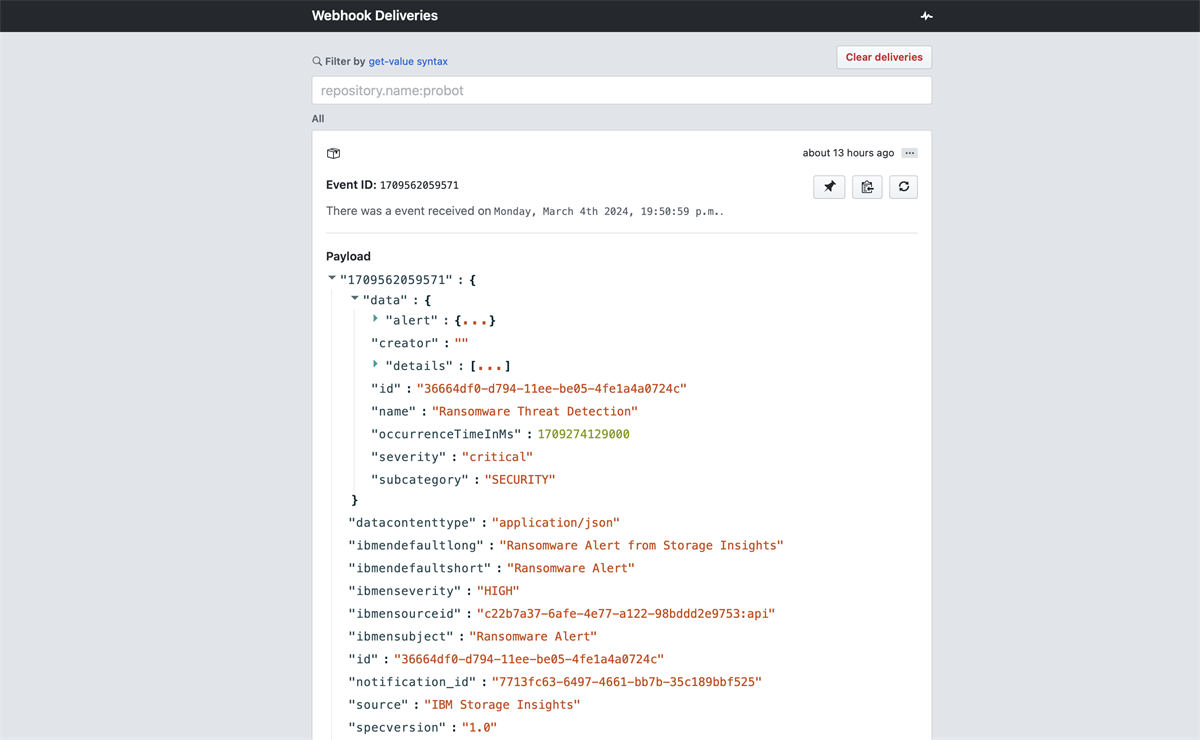
Task: Focus the repository.name:probot filter field
Action: [621, 90]
